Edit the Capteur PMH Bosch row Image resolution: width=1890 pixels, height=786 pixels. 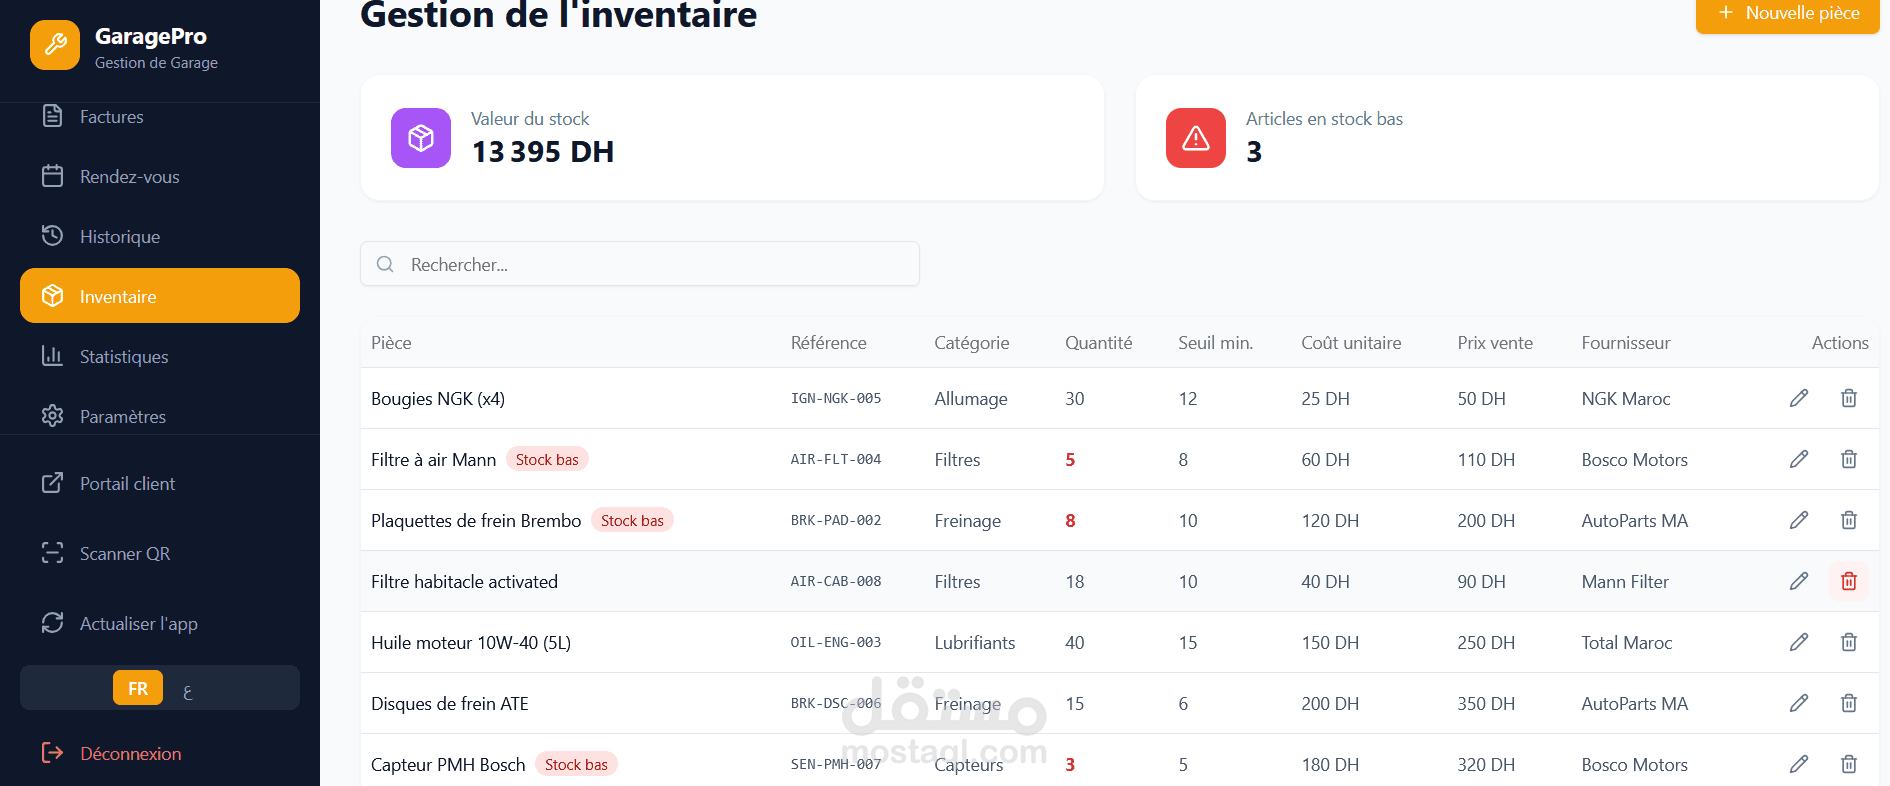1799,764
